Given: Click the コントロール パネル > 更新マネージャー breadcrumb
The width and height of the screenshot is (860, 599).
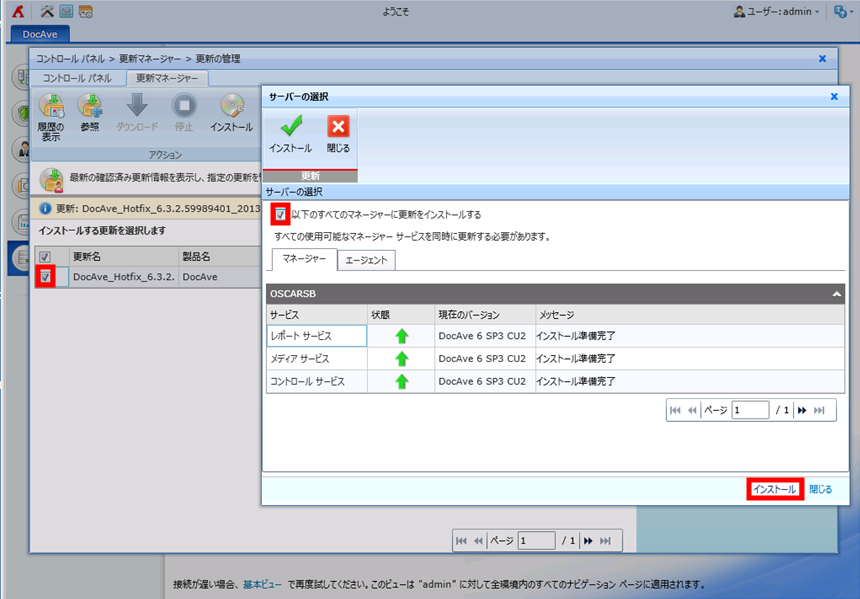Looking at the screenshot, I should point(109,59).
